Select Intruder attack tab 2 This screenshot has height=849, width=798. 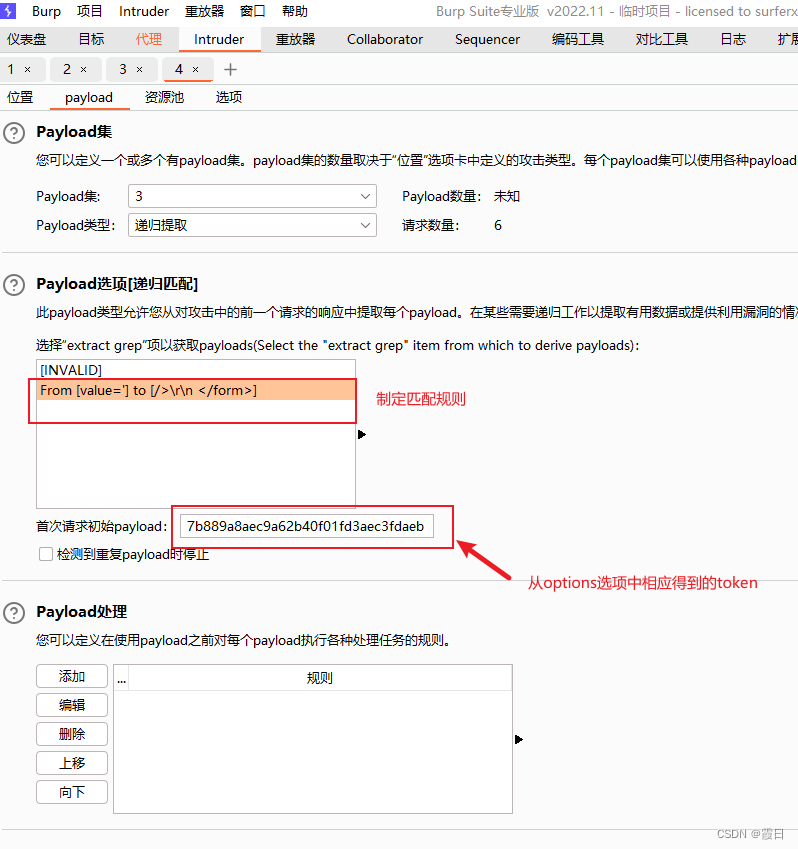click(67, 69)
